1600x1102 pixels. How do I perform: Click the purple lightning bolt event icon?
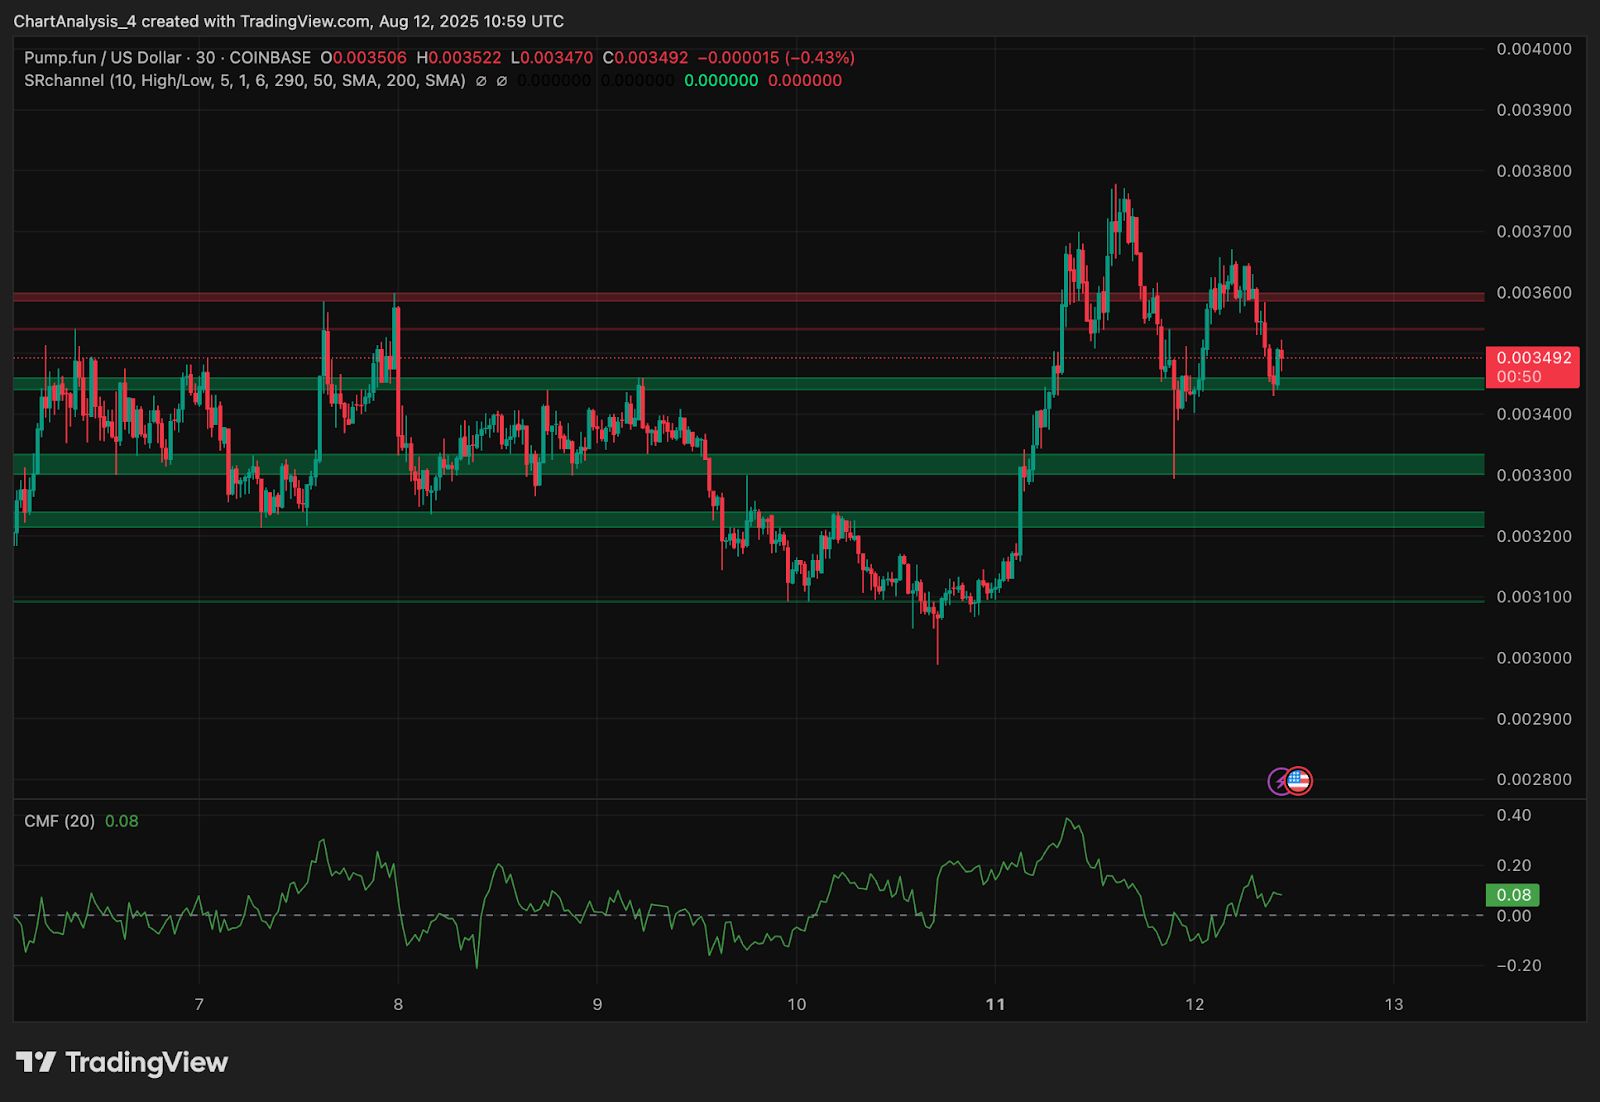click(x=1279, y=781)
